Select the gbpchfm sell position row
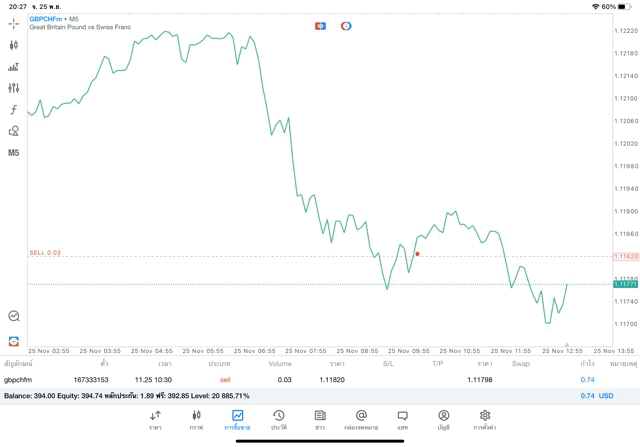This screenshot has width=640, height=447. tap(300, 380)
